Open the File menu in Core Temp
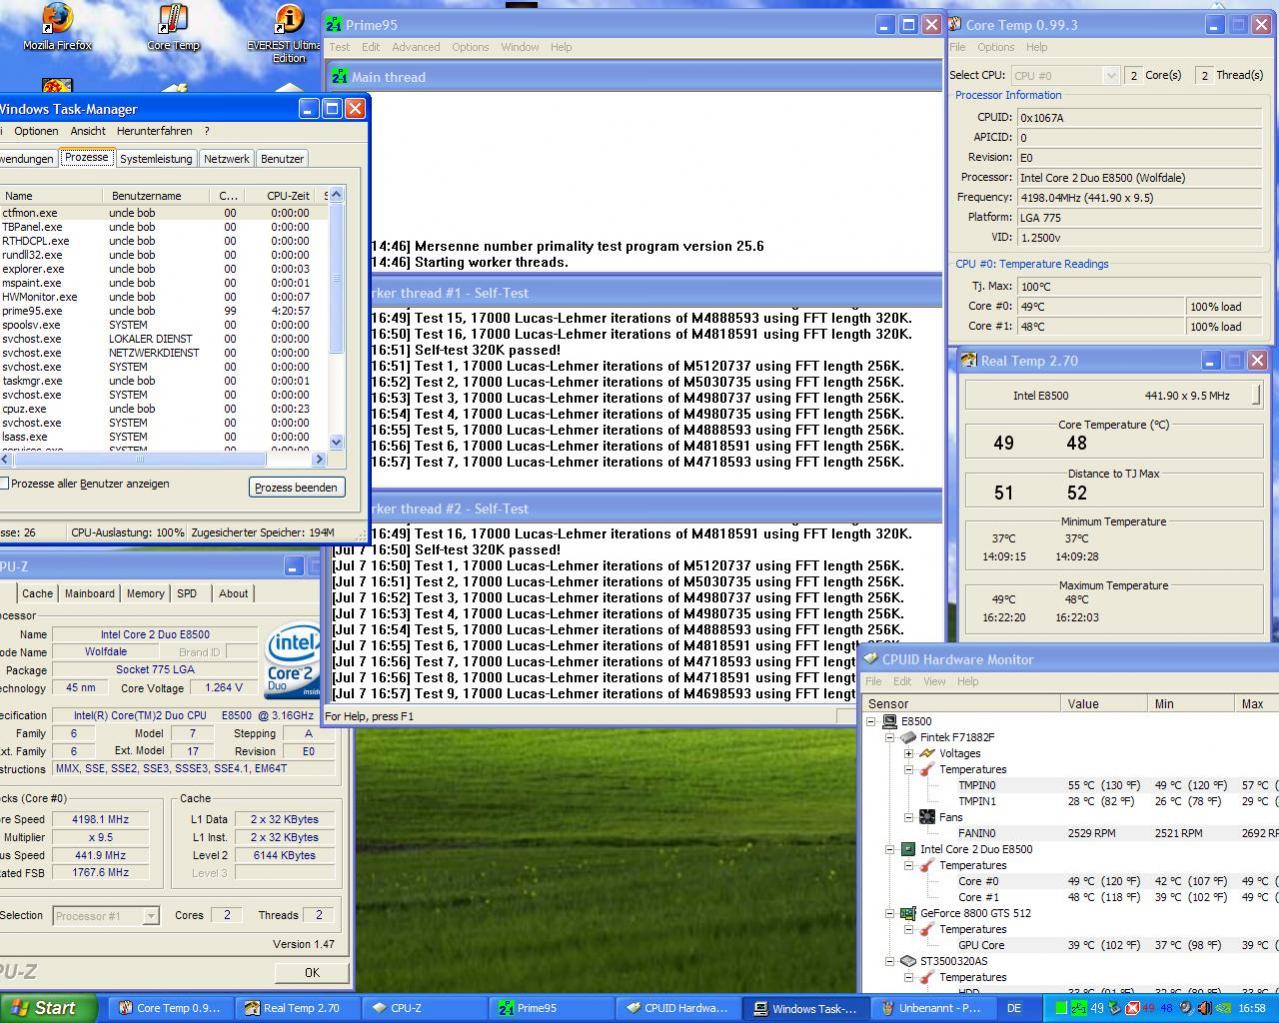Screen dimensions: 1279x1023 click(958, 47)
